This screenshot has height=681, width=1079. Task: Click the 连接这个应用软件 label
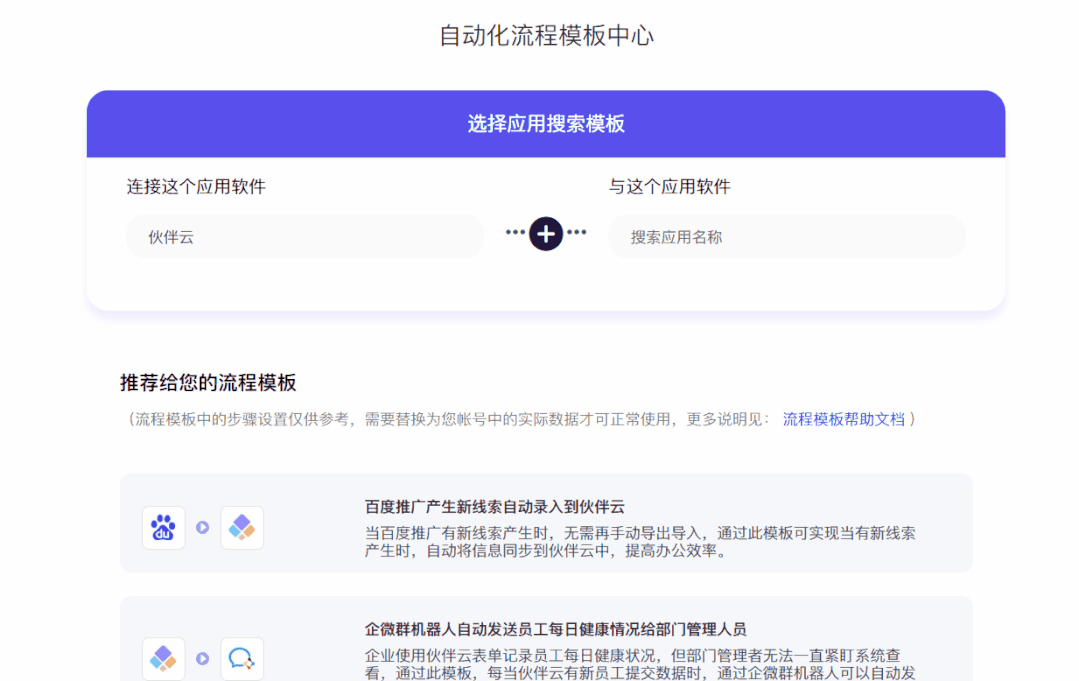(196, 186)
